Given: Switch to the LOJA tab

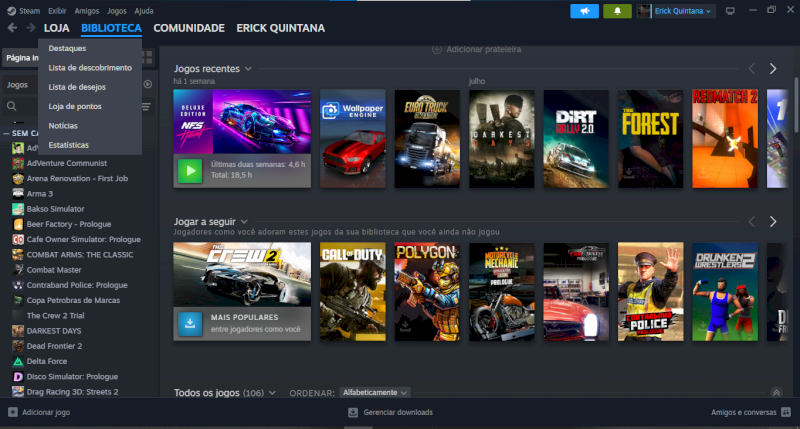Looking at the screenshot, I should point(57,28).
